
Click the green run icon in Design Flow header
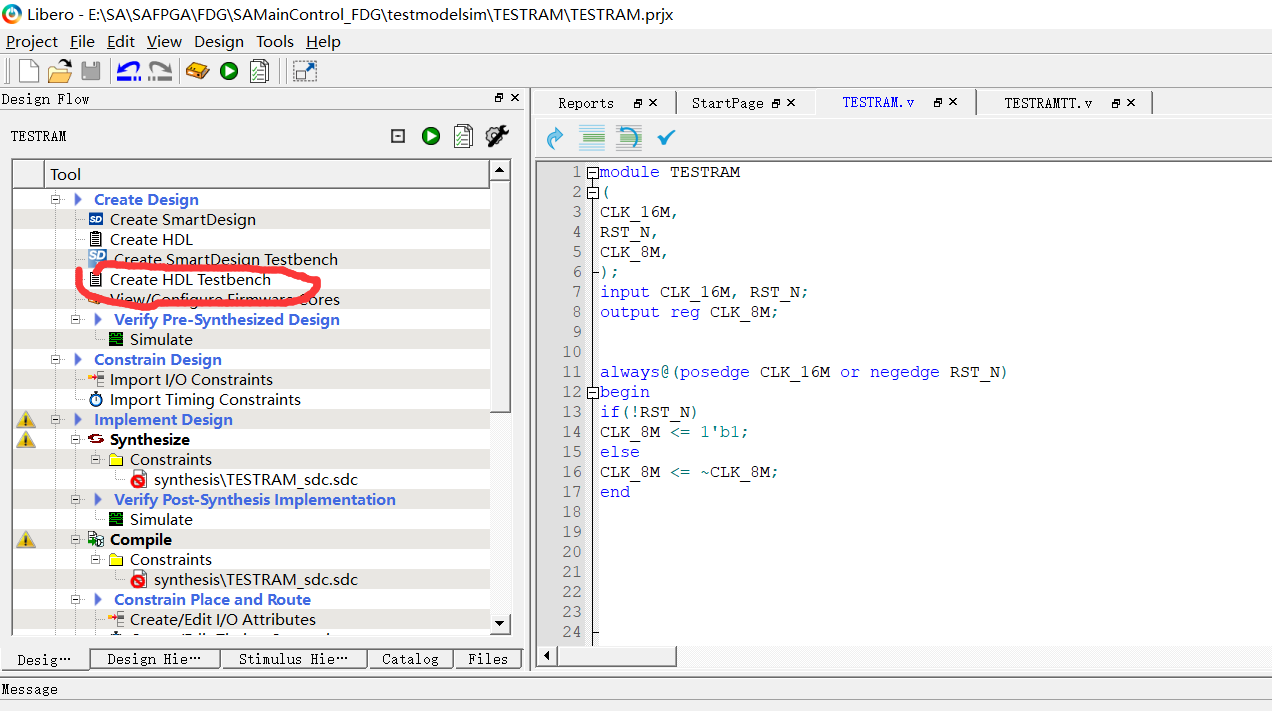coord(431,136)
